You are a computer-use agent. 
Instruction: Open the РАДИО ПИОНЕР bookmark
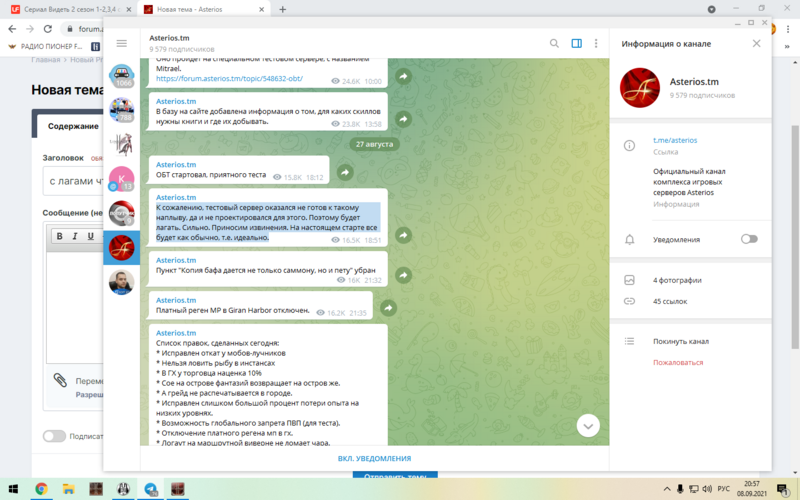click(x=45, y=46)
